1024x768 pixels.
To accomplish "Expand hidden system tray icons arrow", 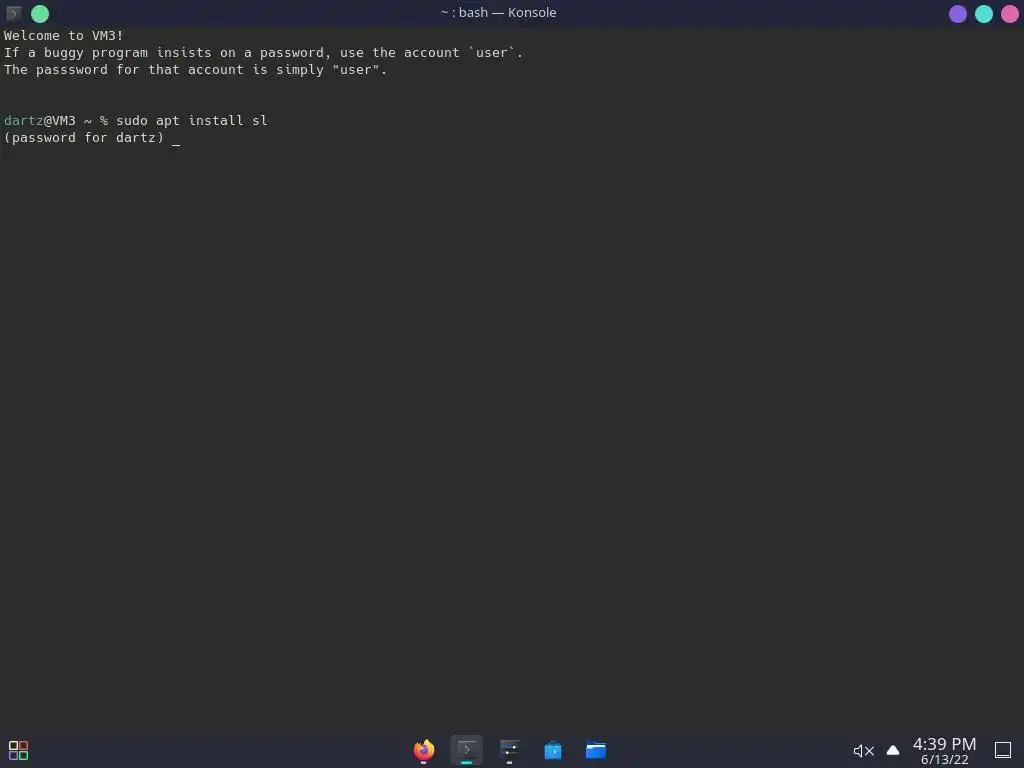I will 893,750.
